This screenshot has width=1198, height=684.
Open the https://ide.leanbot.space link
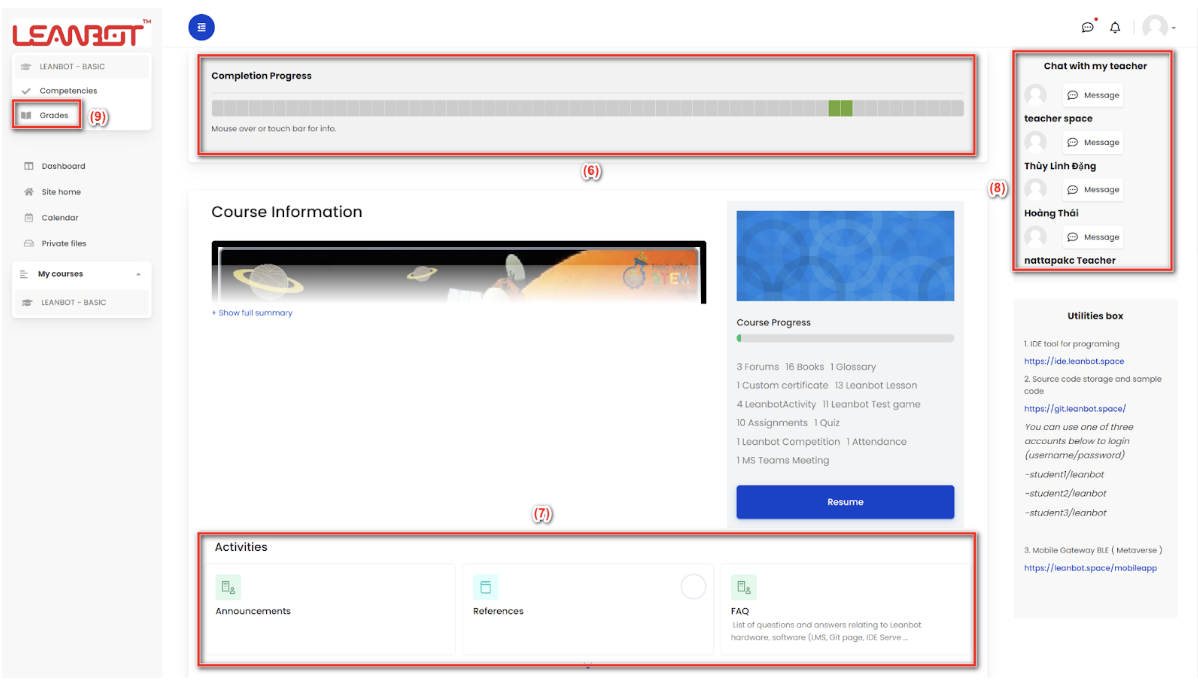(x=1074, y=361)
